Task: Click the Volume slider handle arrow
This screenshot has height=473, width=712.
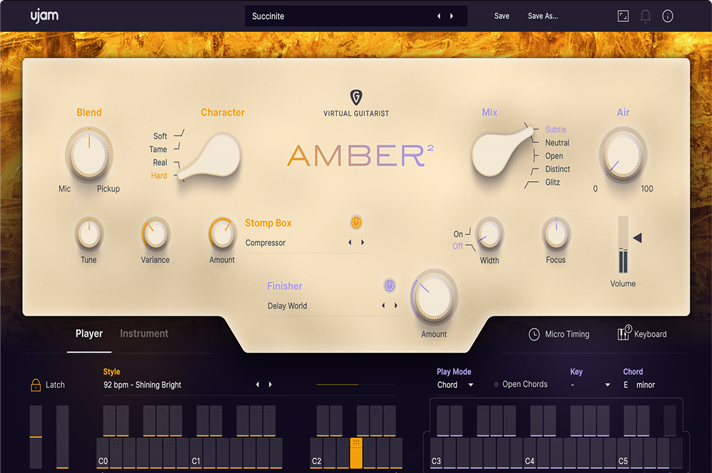Action: click(638, 238)
